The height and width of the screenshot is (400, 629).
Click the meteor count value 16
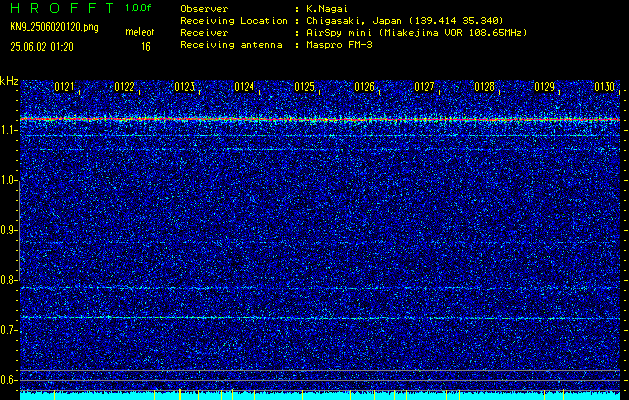pyautogui.click(x=146, y=47)
